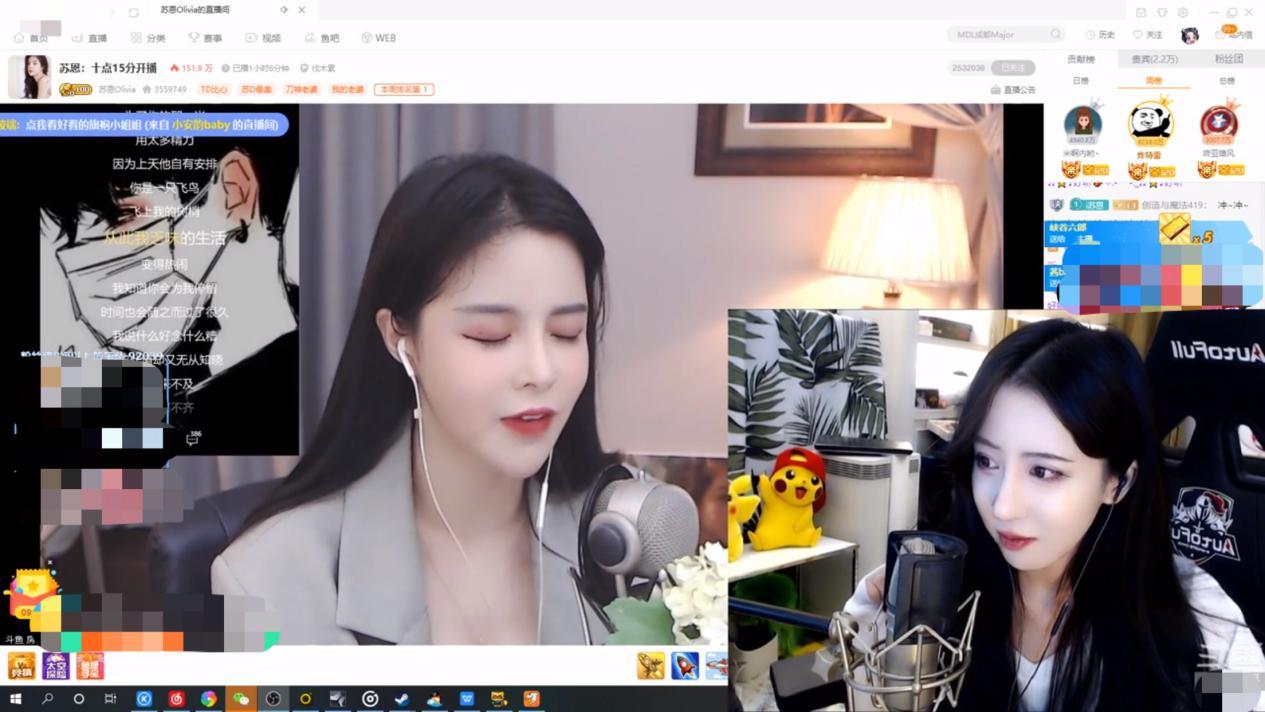Image resolution: width=1265 pixels, height=712 pixels.
Task: Switch to the 周榜 weekly ranking
Action: click(1153, 81)
